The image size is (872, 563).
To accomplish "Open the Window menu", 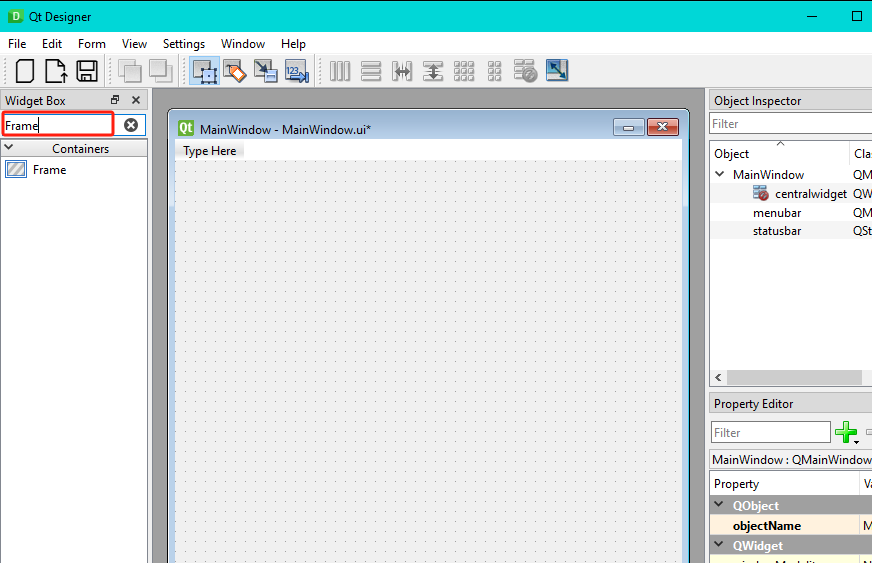I will coord(243,44).
